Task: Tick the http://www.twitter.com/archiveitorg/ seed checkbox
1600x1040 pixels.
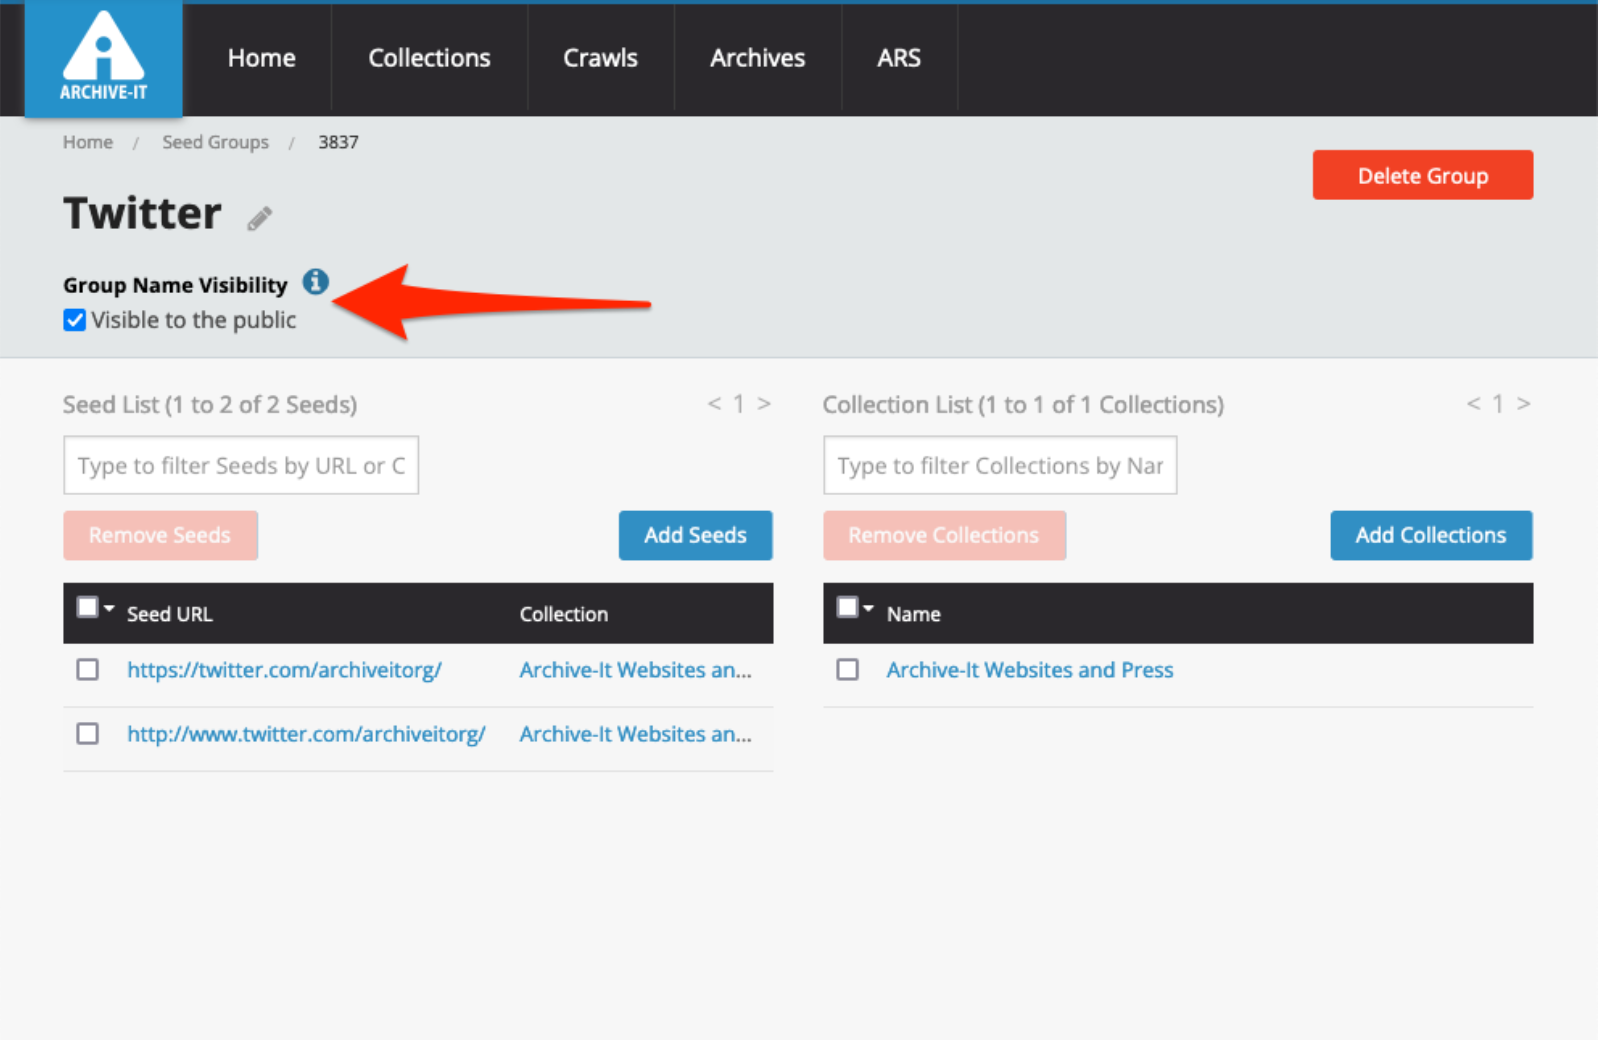Action: point(88,734)
